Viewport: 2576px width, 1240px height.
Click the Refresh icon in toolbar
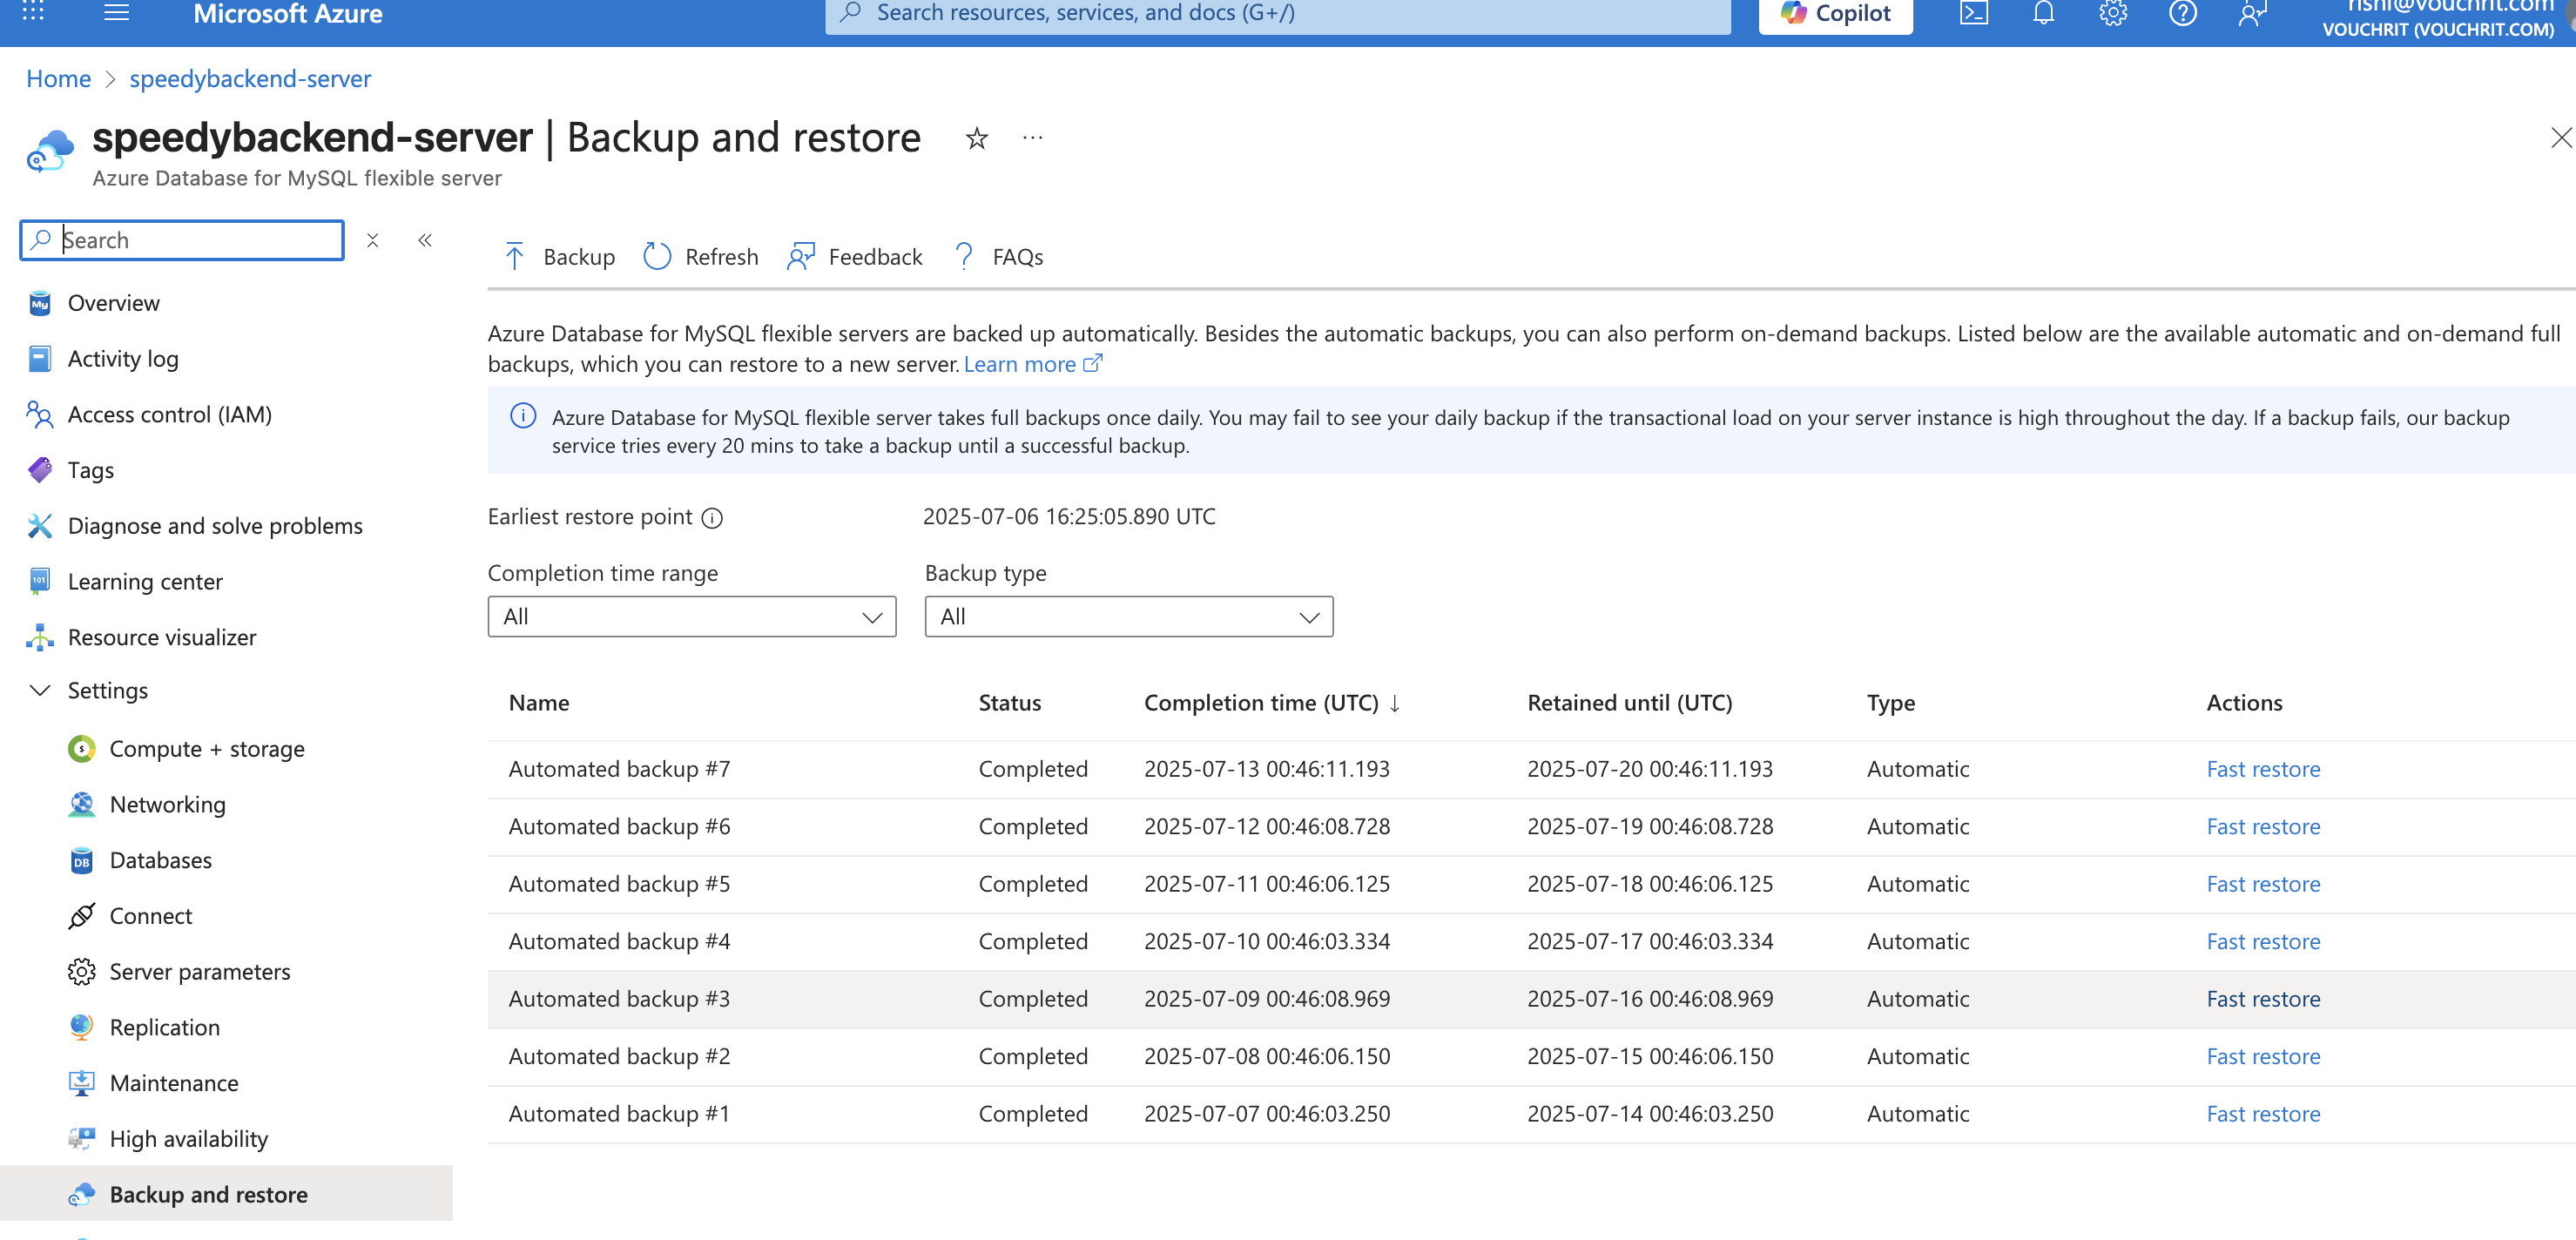point(657,257)
